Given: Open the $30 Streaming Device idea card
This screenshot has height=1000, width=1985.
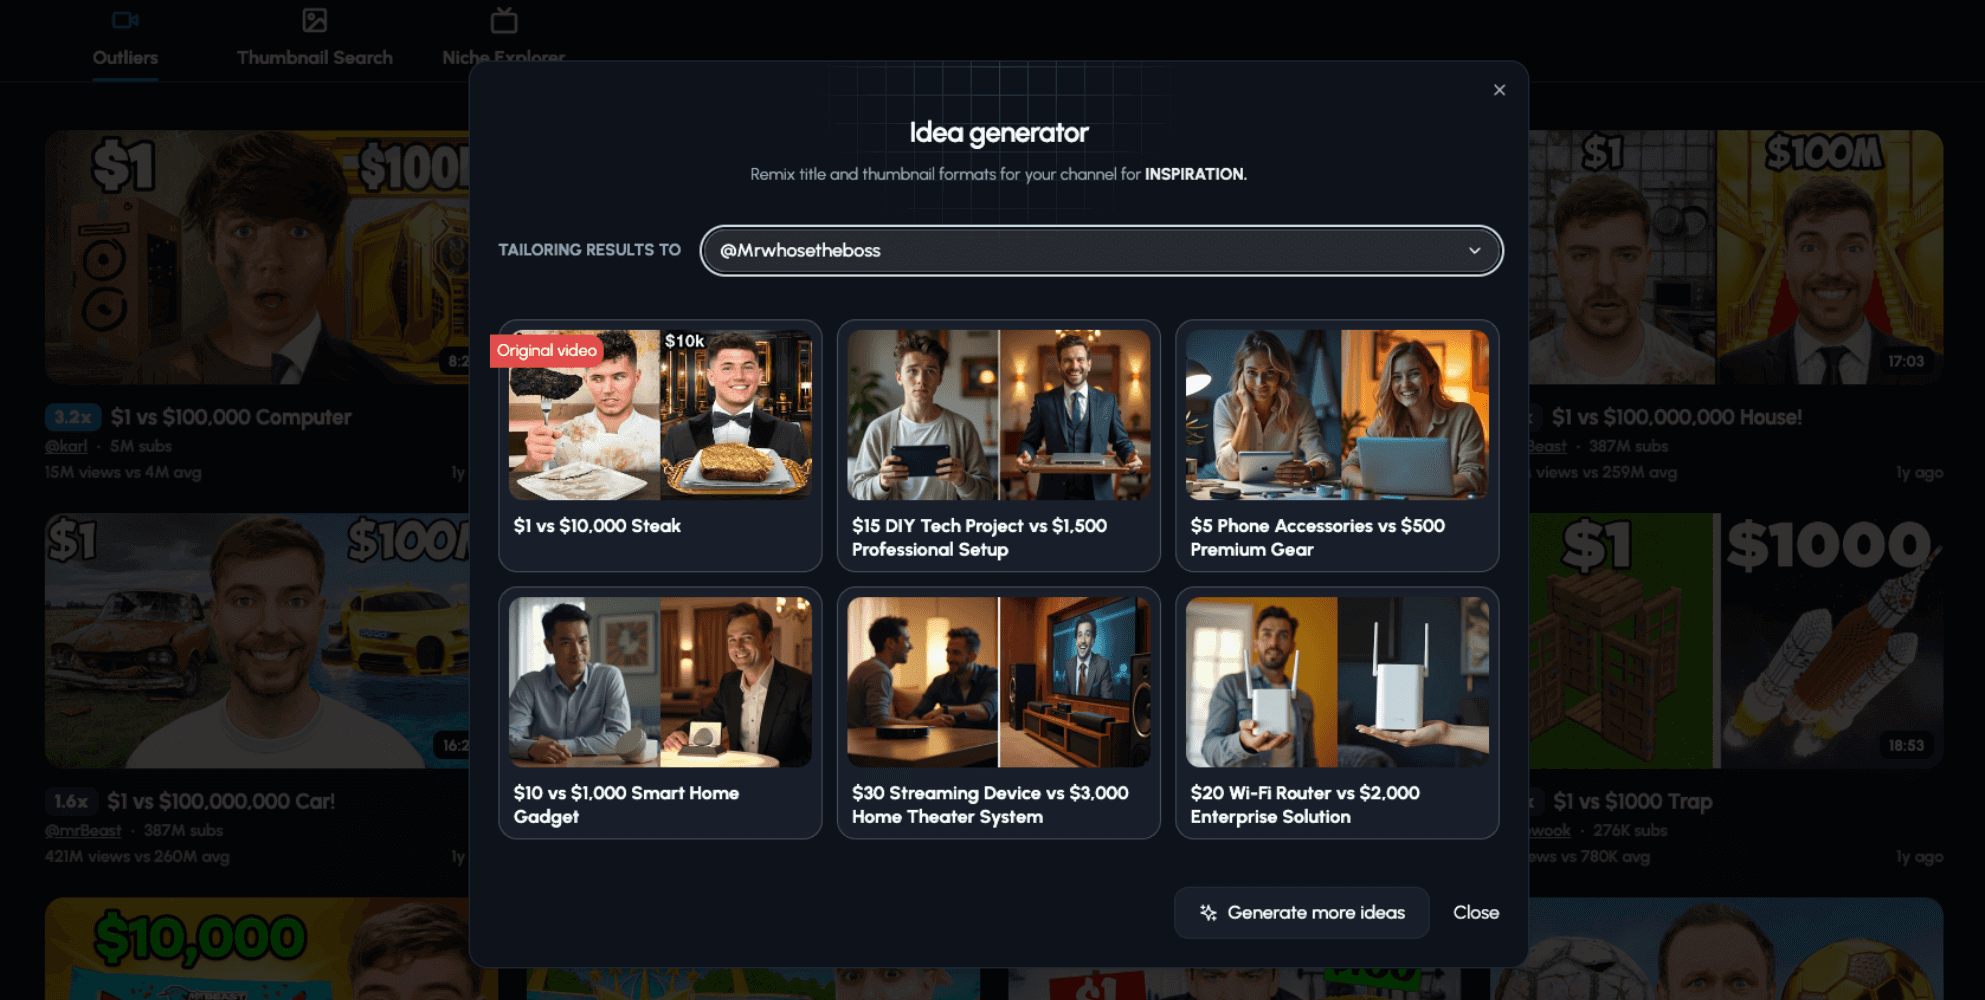Looking at the screenshot, I should (x=998, y=712).
